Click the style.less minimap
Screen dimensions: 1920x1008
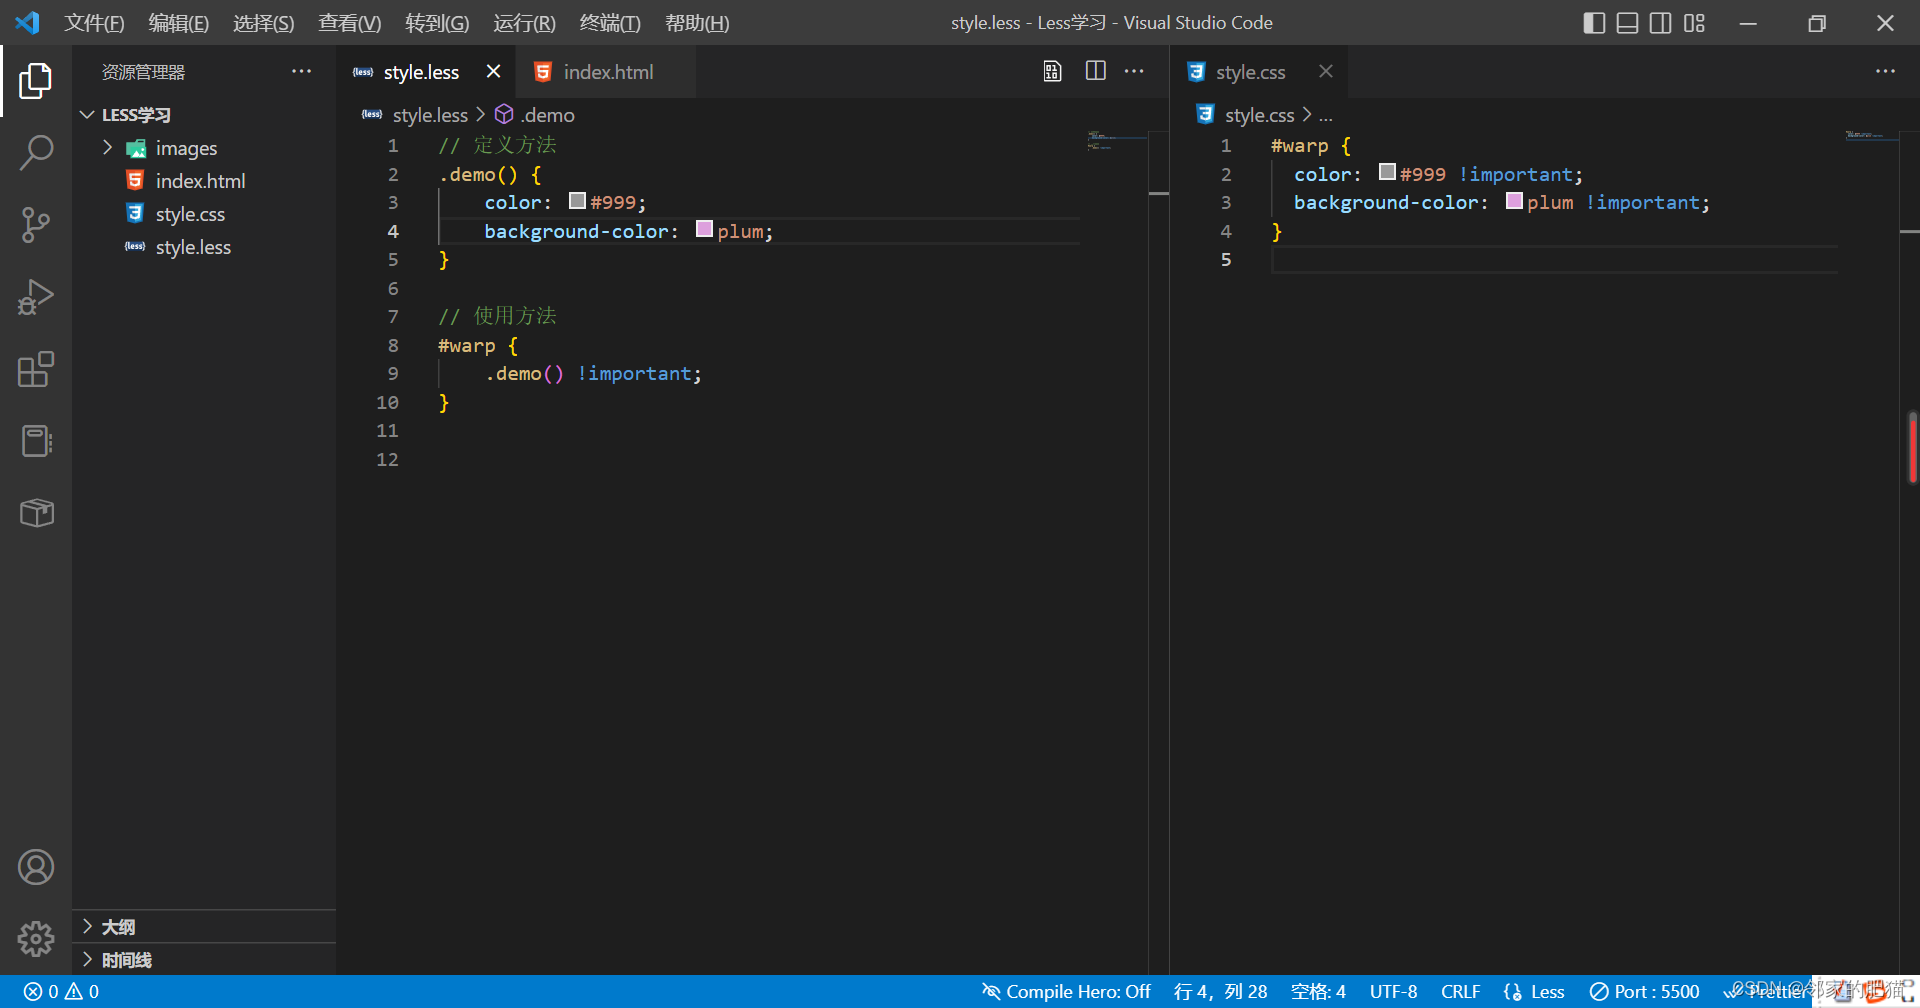[1116, 140]
